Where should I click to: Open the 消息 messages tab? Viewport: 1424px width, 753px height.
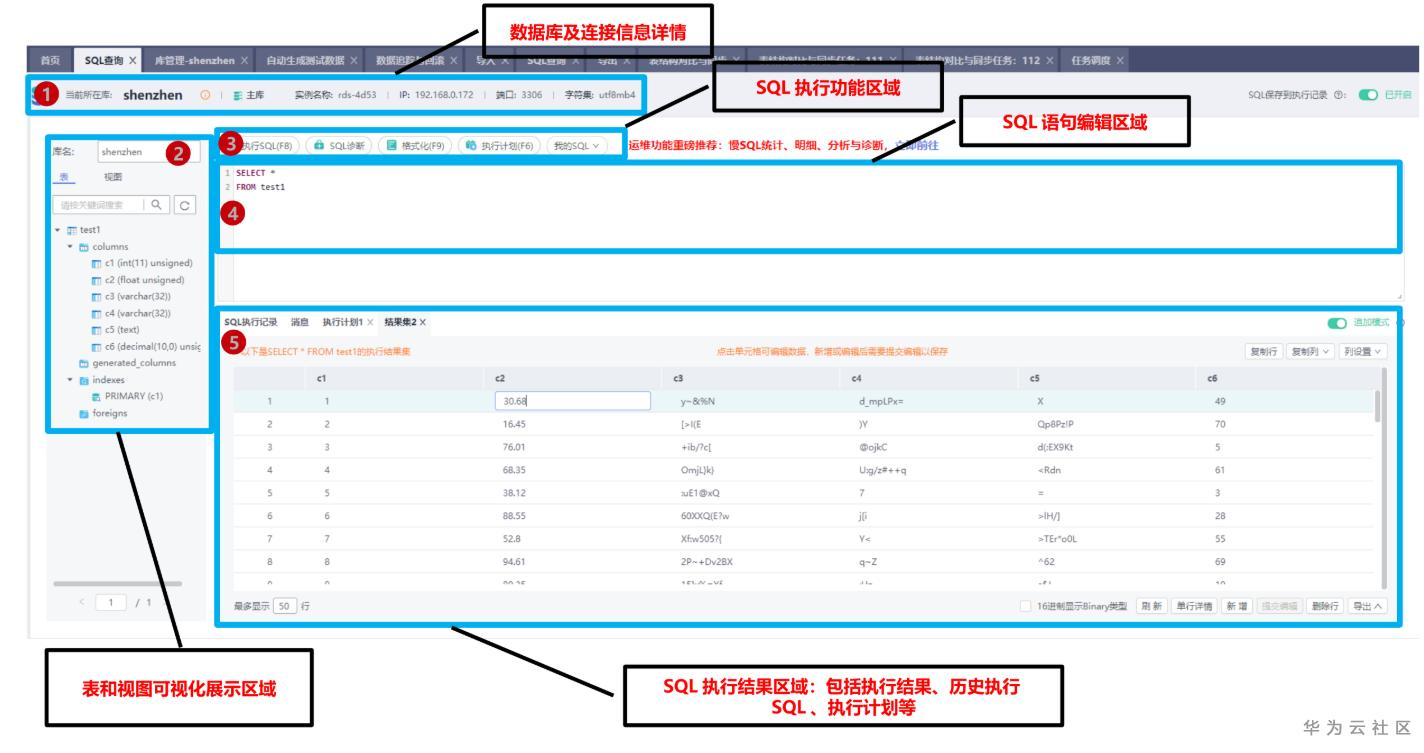300,322
